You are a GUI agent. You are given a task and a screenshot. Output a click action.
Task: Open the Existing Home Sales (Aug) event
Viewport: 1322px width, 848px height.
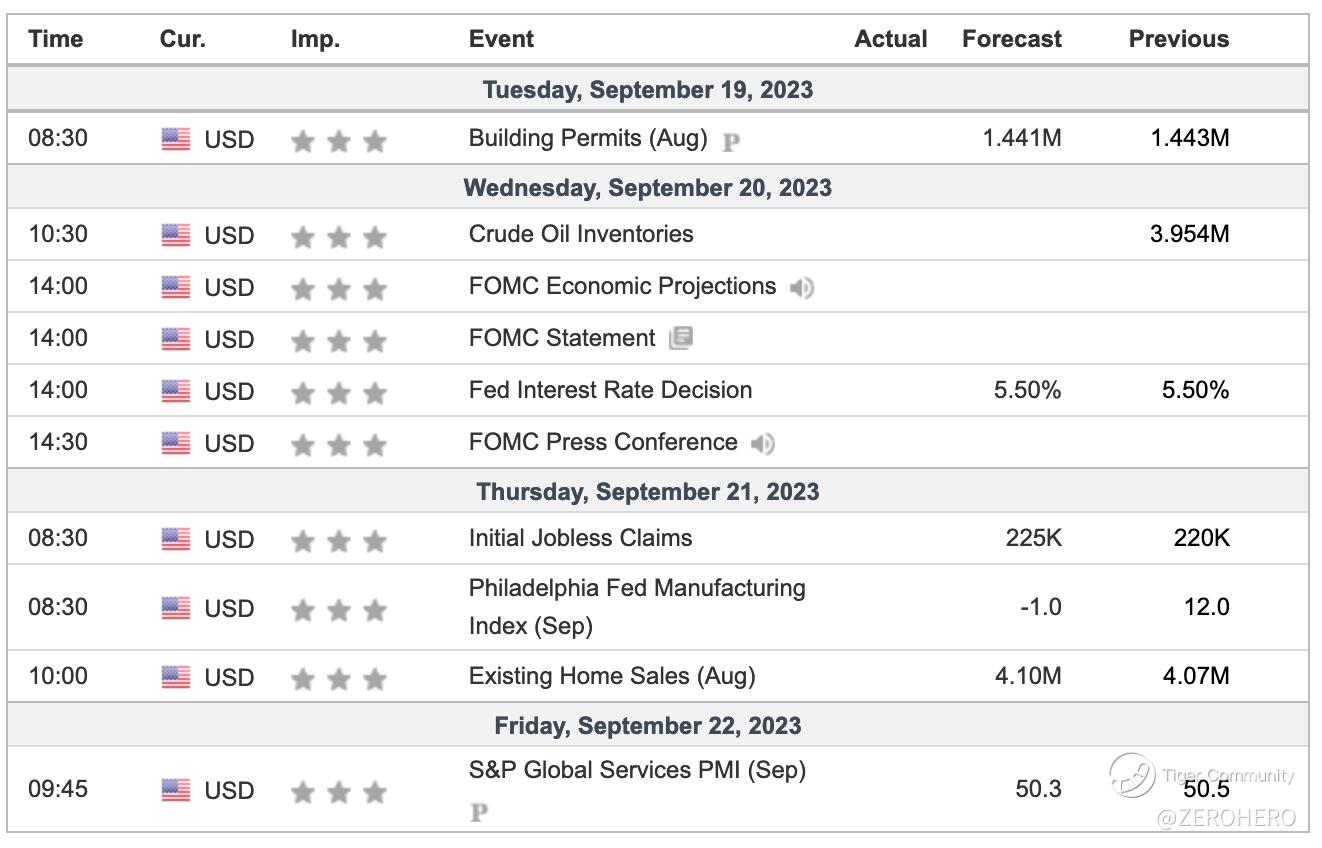[612, 676]
